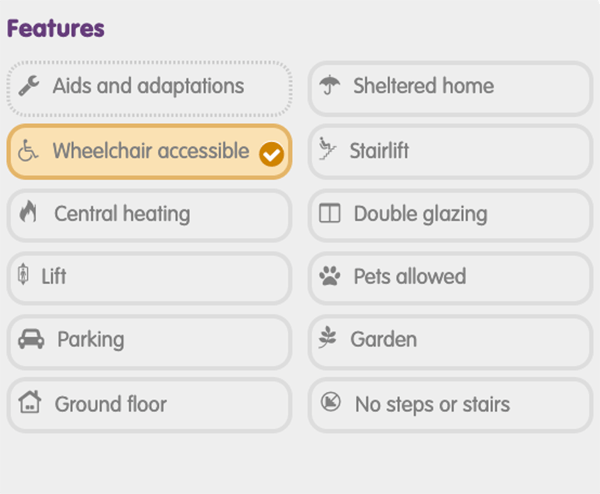This screenshot has height=494, width=600.
Task: Enable the Stairlift feature filter
Action: click(450, 152)
